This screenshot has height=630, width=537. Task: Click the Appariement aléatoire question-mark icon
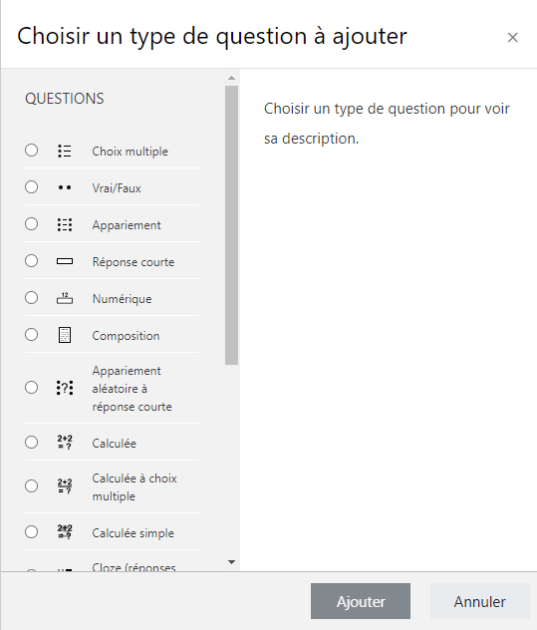coord(65,388)
